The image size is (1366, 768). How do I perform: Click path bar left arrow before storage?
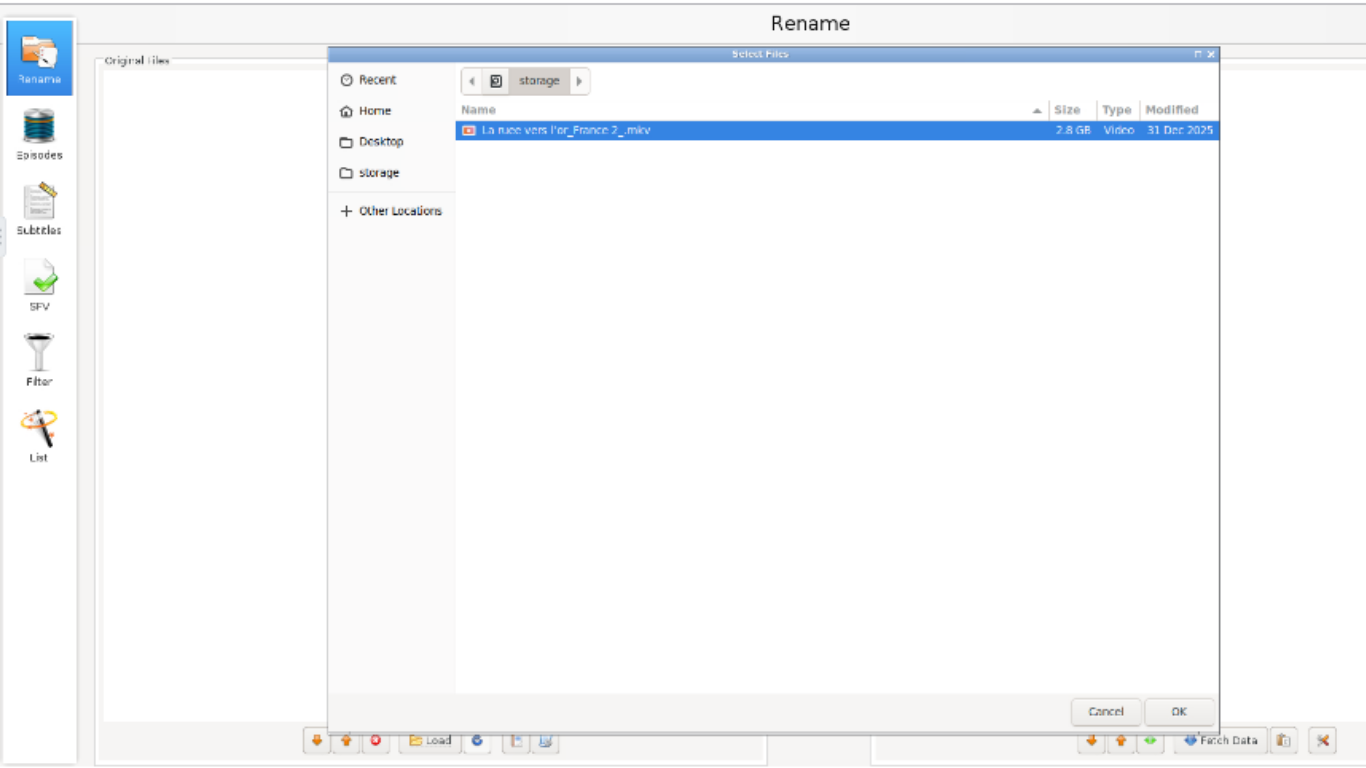tap(471, 81)
